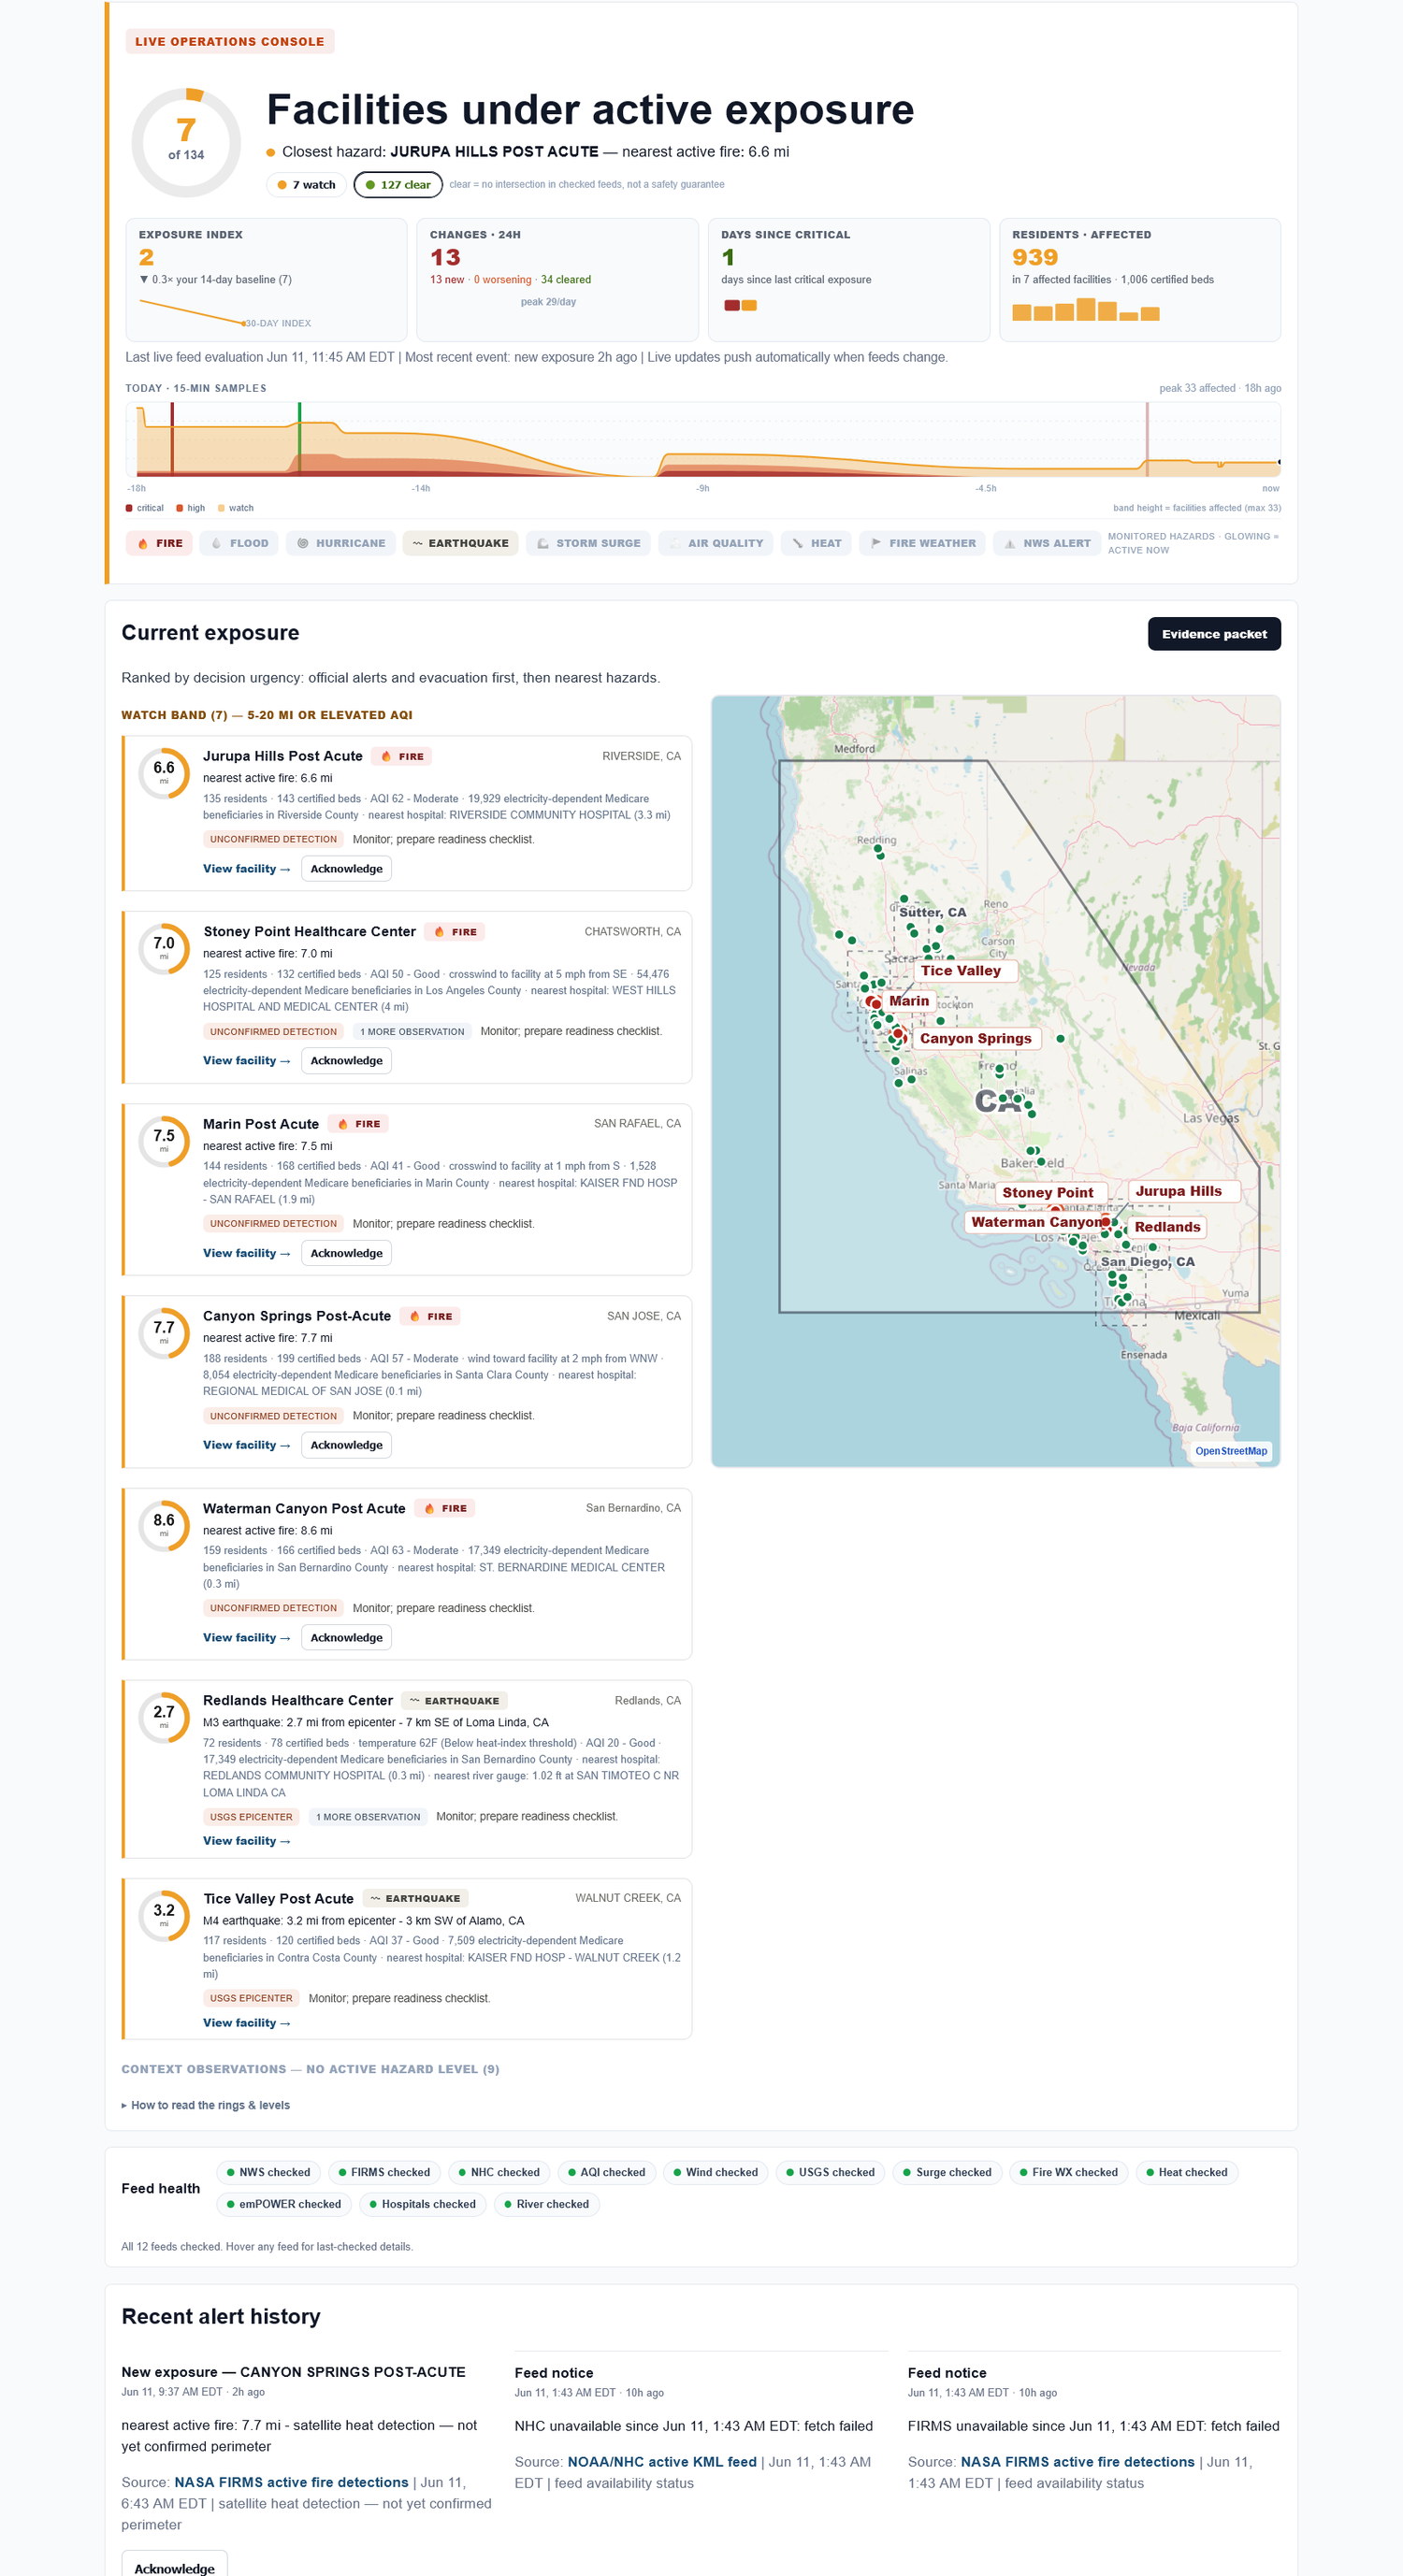
Task: Toggle the Heat hazard filter chip
Action: point(815,543)
